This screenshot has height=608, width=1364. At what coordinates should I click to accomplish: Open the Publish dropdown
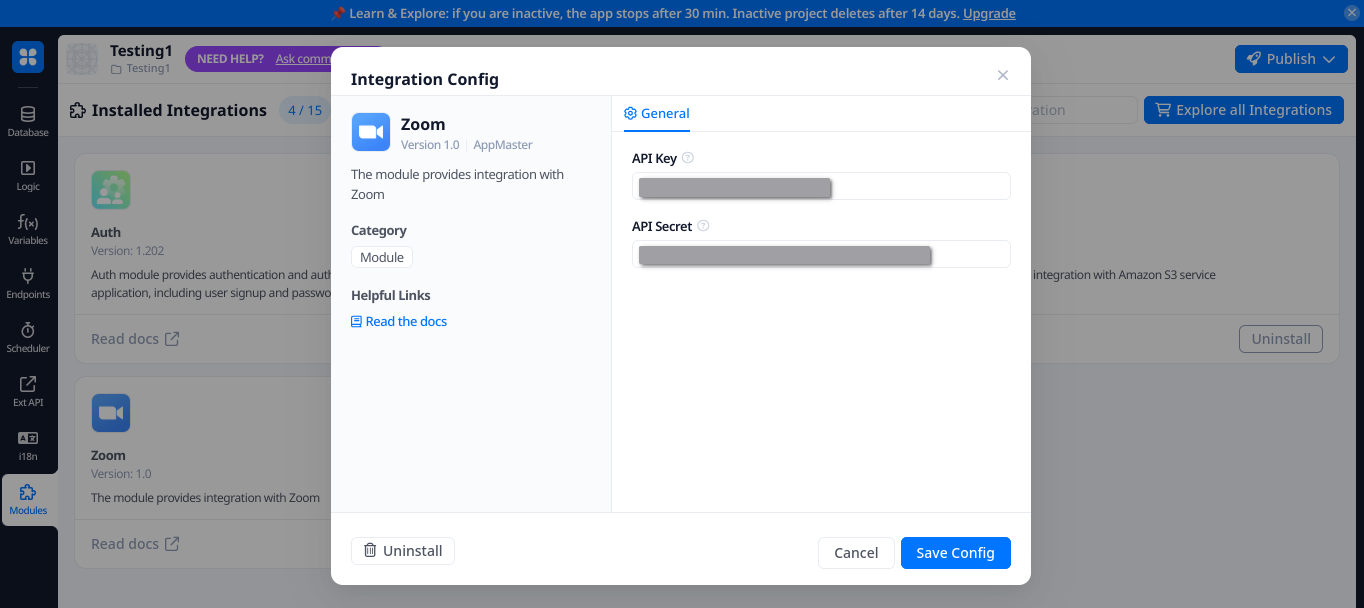1291,59
